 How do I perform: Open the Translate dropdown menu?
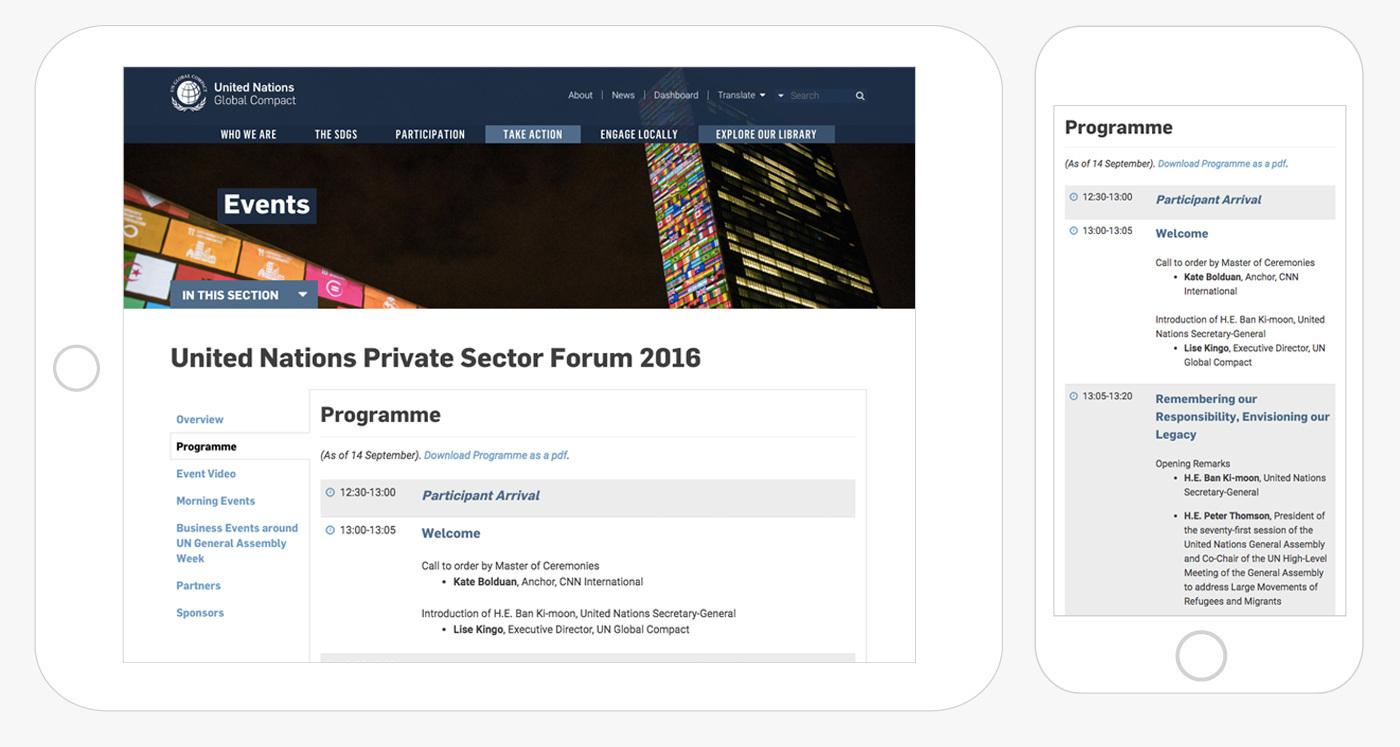[x=741, y=96]
